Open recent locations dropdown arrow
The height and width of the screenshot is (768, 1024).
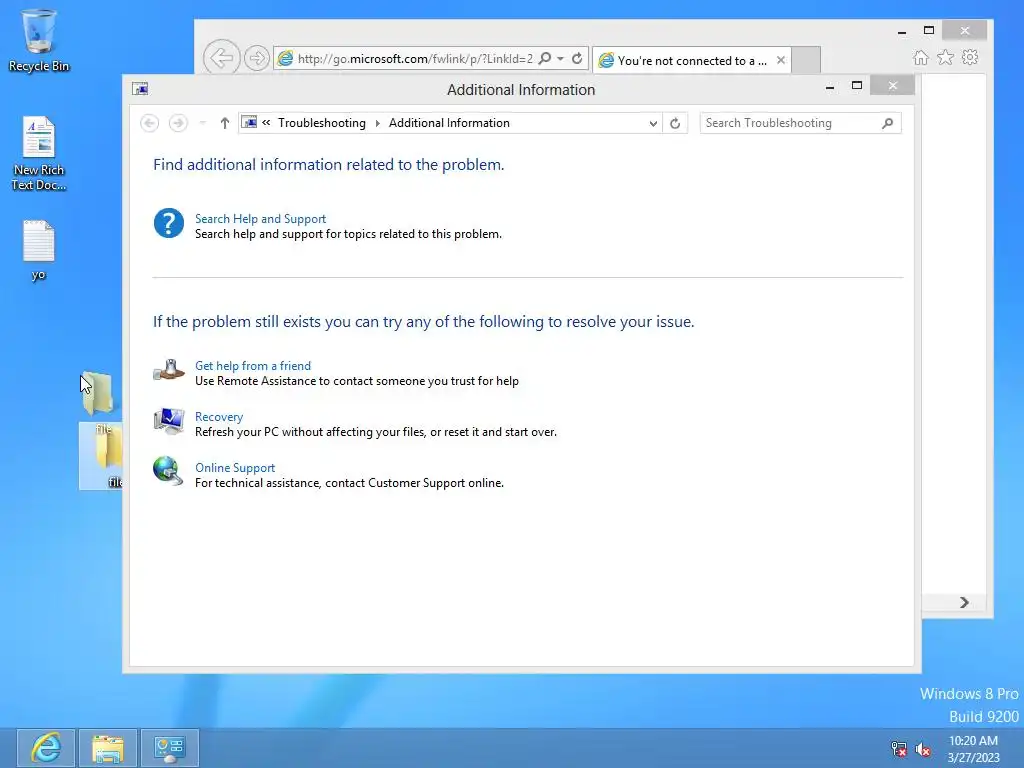click(x=202, y=123)
